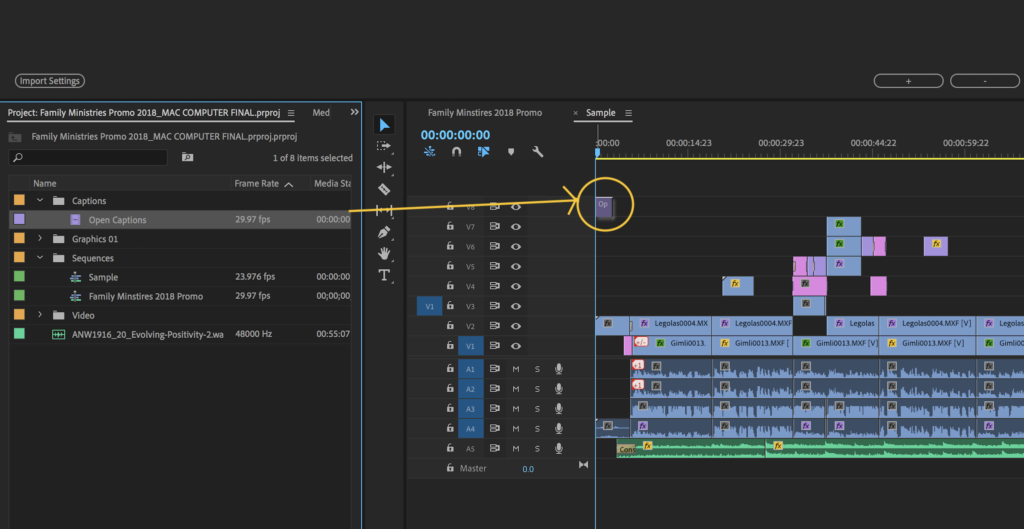This screenshot has height=529, width=1024.
Task: Sort by Frame Rate column header
Action: (257, 184)
